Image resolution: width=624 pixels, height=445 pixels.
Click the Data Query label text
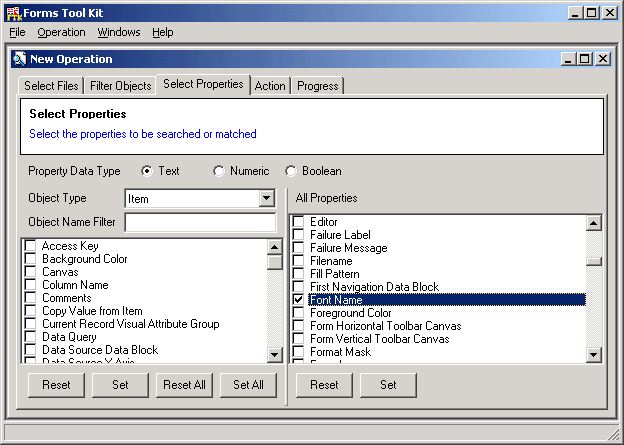click(x=69, y=337)
